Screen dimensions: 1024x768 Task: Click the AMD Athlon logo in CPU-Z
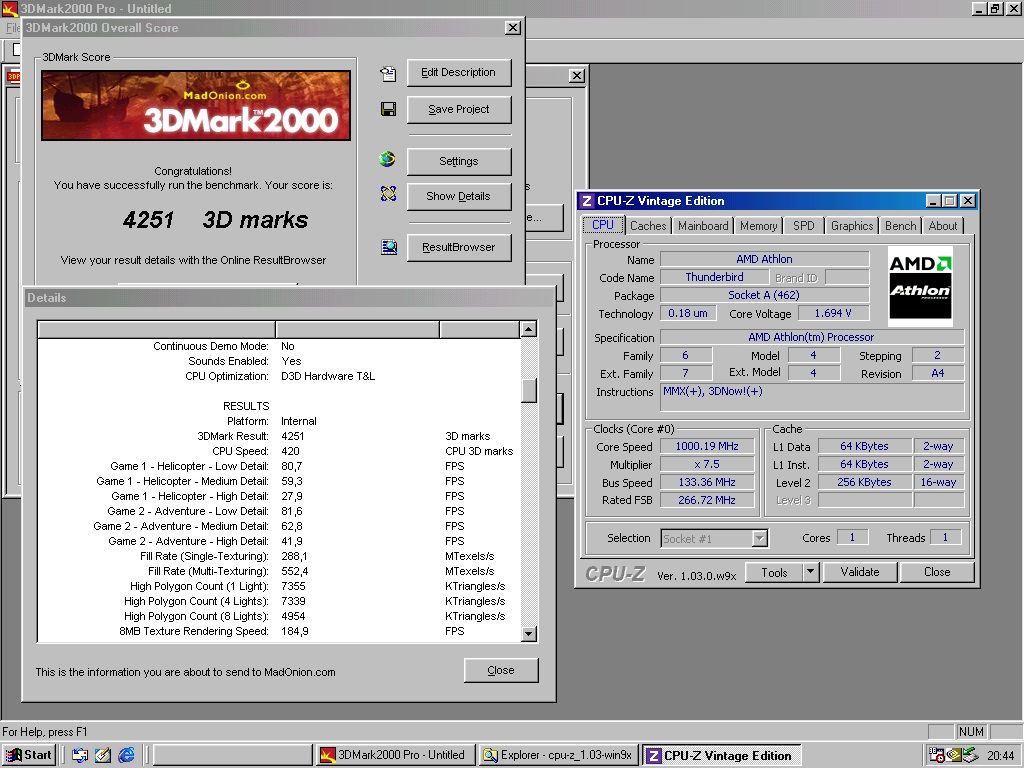click(920, 286)
